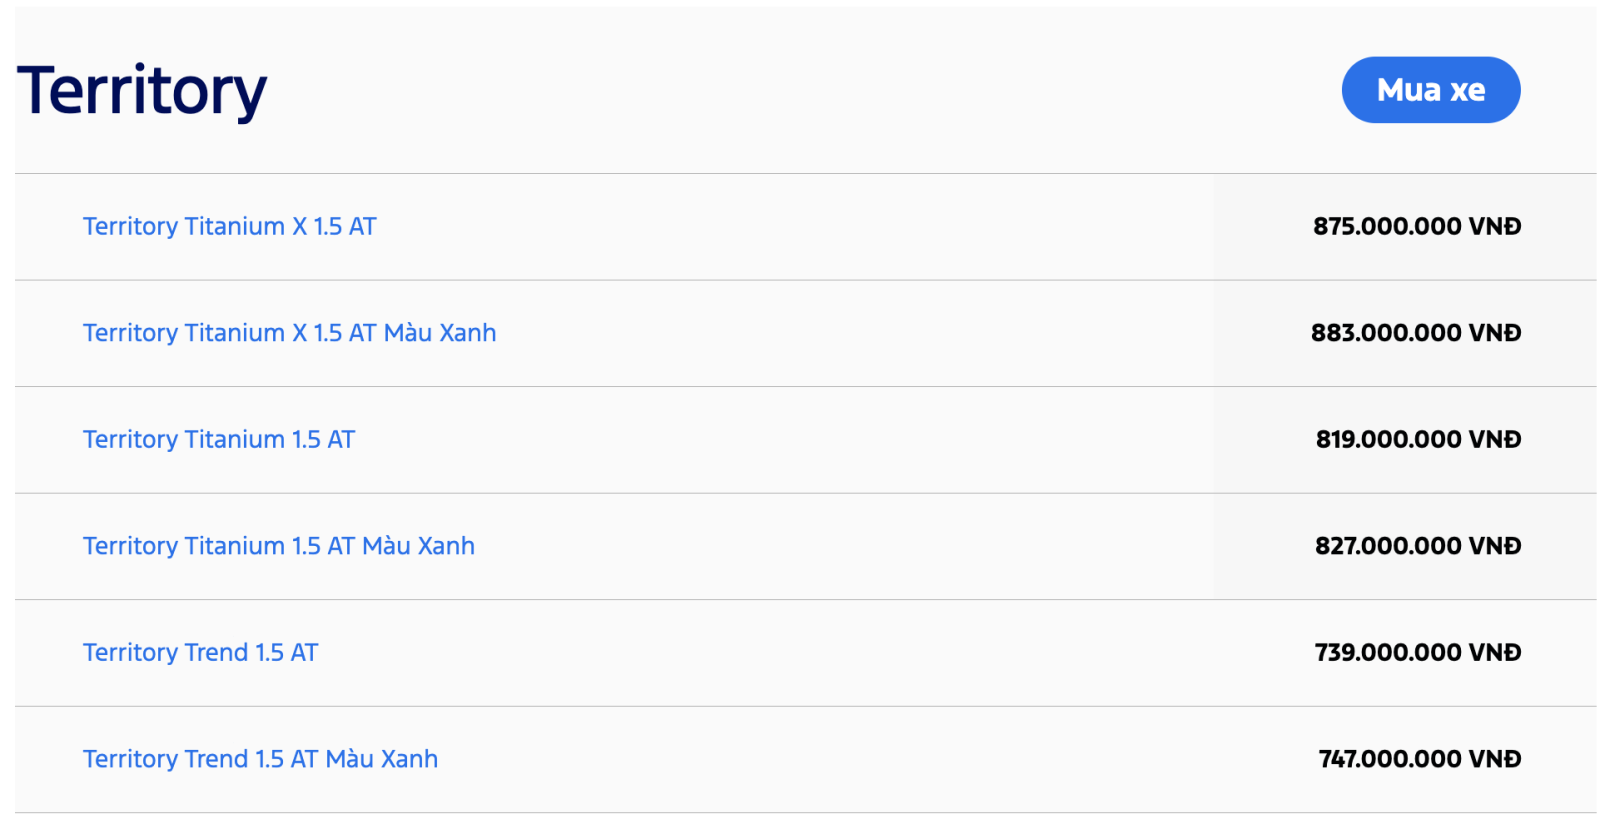Open the model name priced 875.000.000 VNĐ
Screen dimensions: 1600x814
pyautogui.click(x=229, y=227)
